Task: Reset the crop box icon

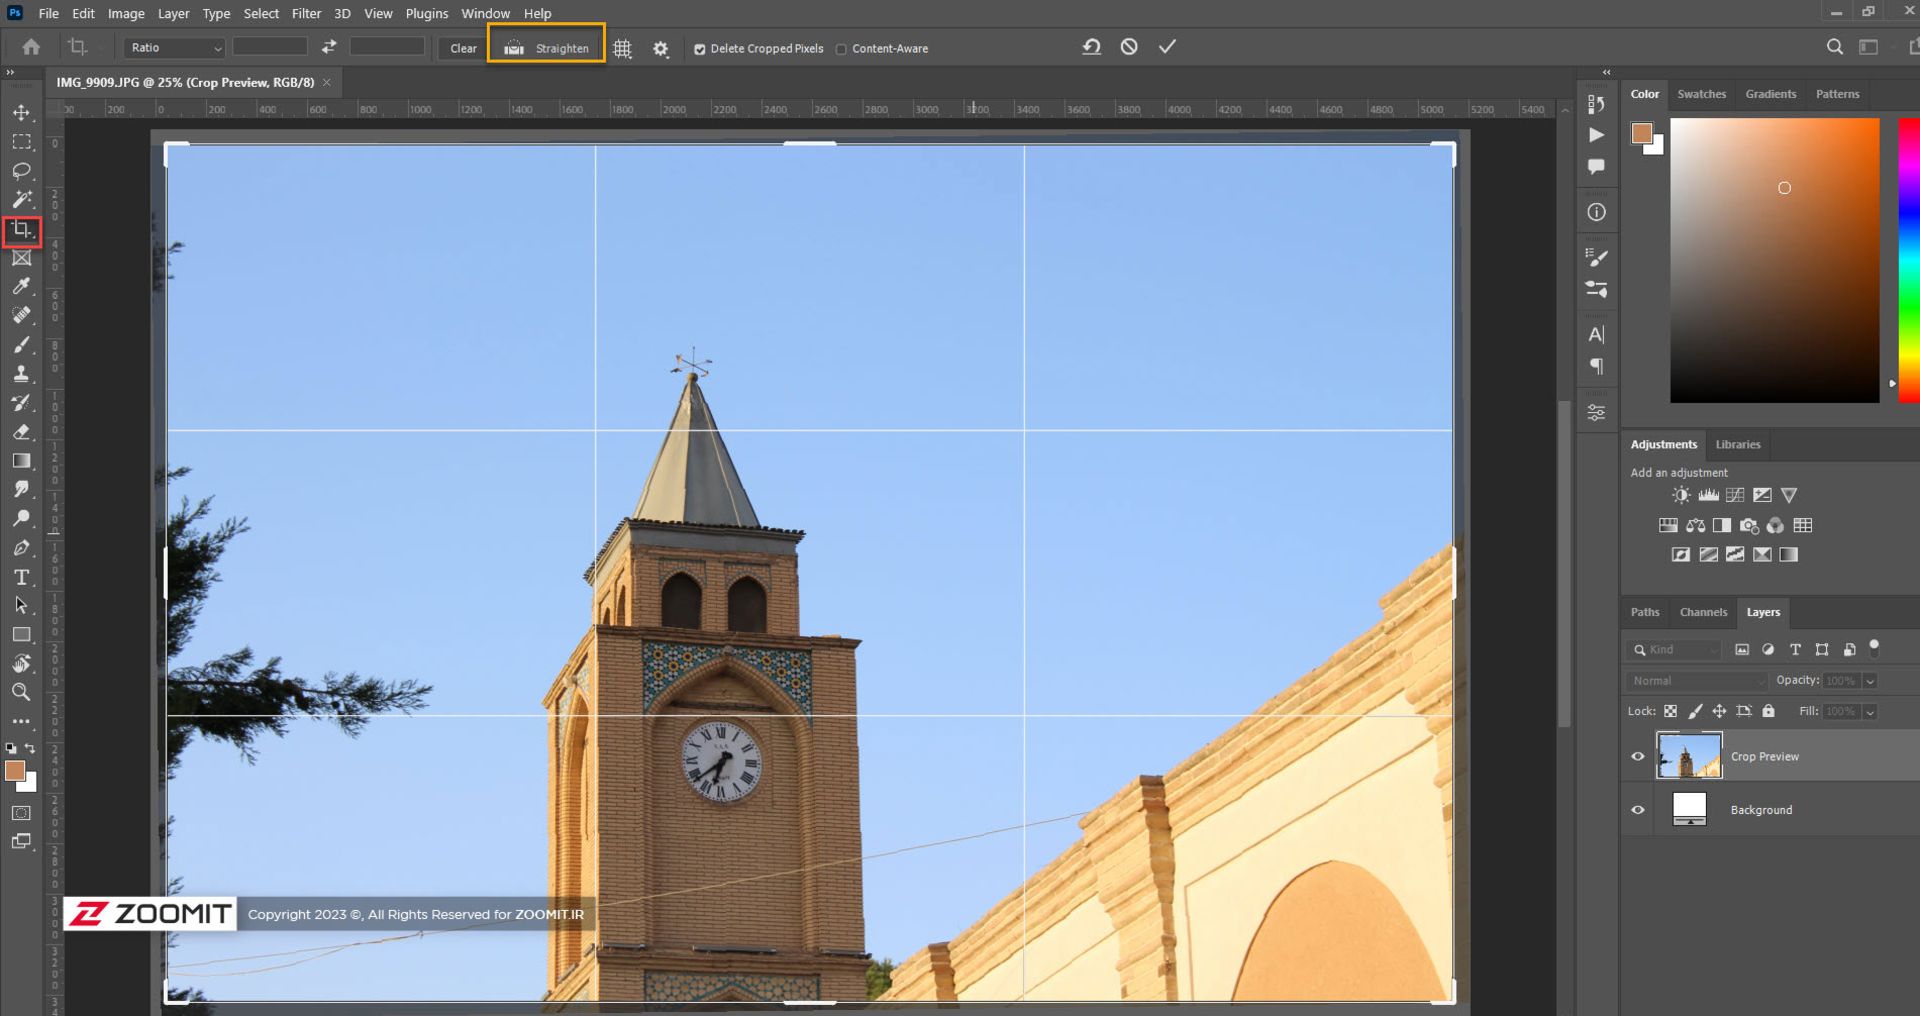Action: [1091, 47]
